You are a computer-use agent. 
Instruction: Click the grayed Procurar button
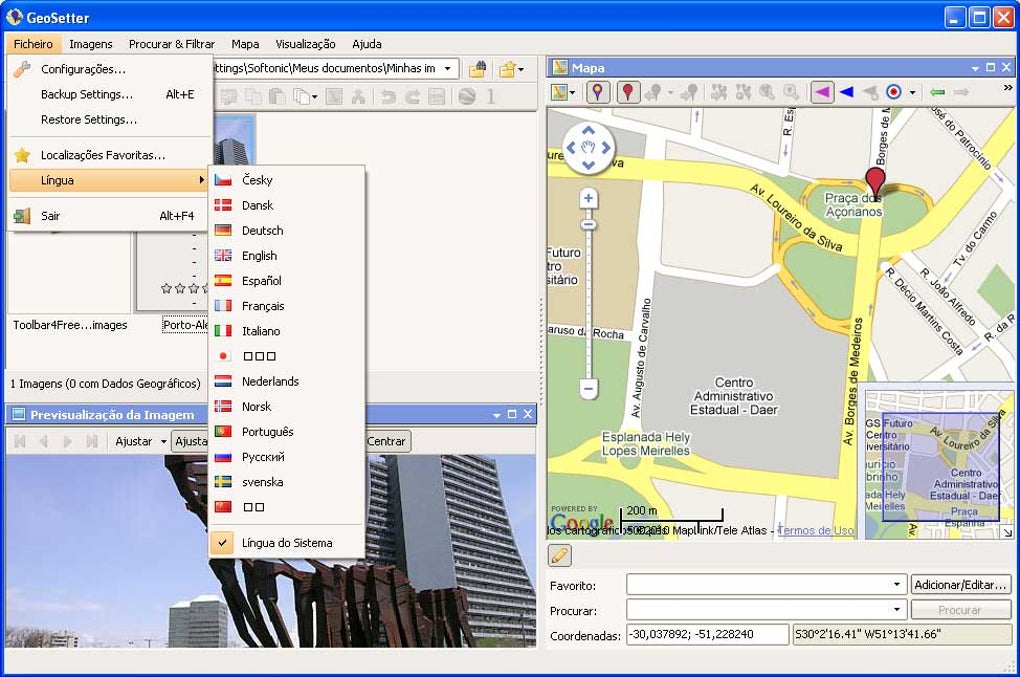pyautogui.click(x=961, y=609)
